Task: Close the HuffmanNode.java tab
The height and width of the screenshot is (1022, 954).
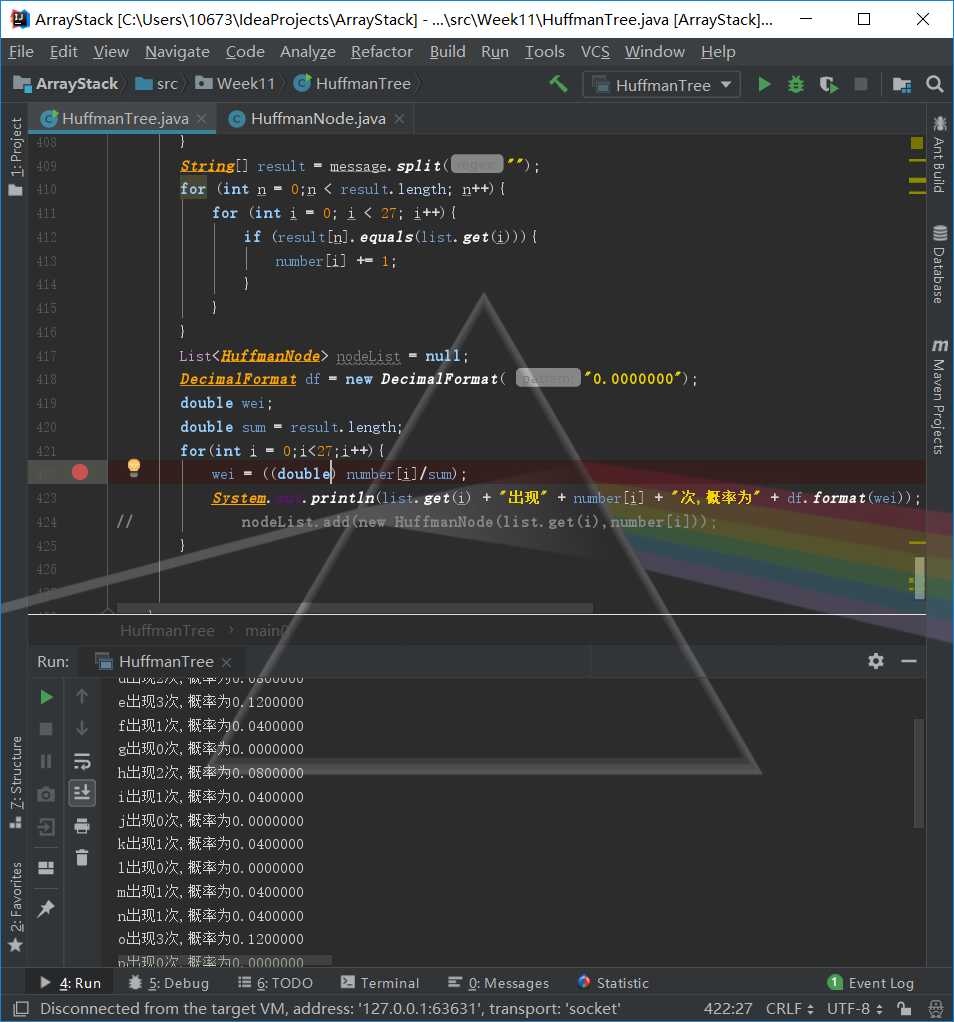Action: [x=399, y=119]
